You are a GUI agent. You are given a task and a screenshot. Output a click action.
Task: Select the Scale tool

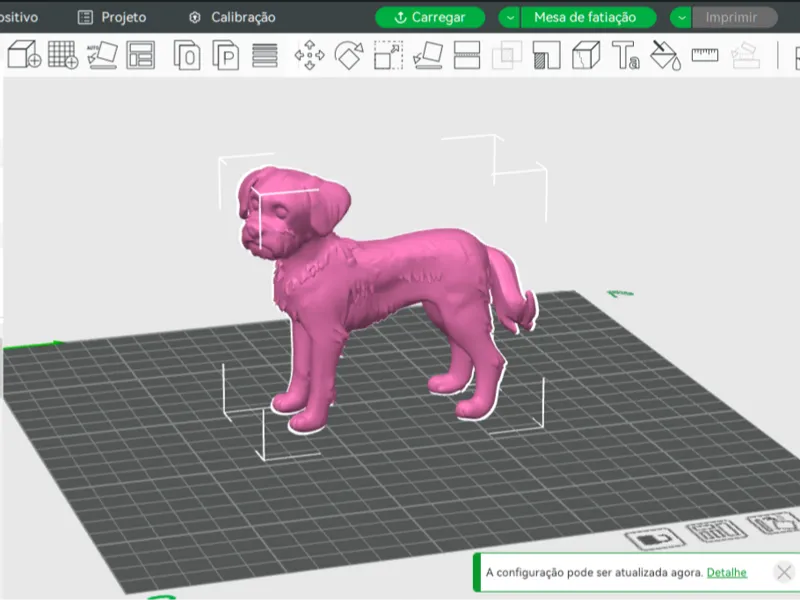point(388,55)
